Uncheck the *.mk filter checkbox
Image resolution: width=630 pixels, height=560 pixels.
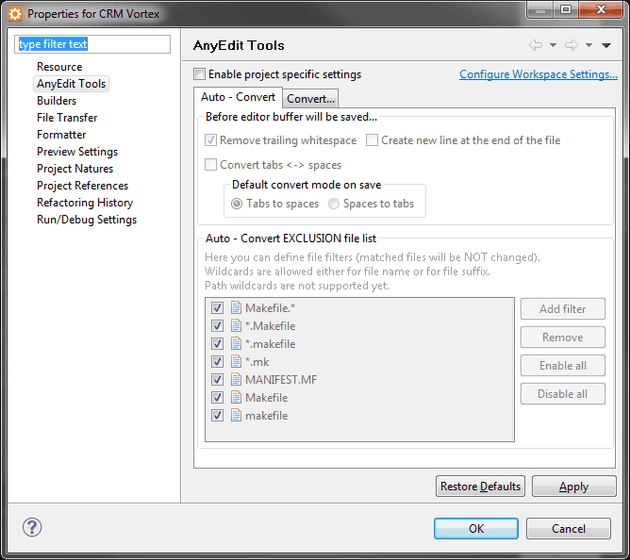(x=217, y=362)
